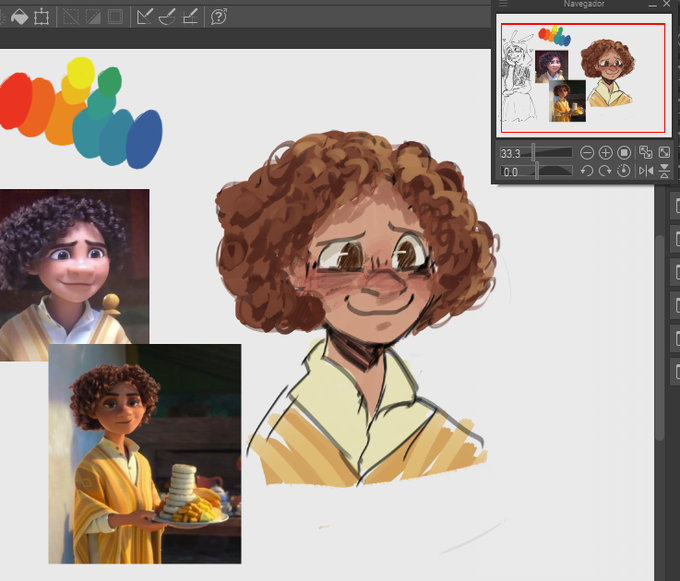Image resolution: width=680 pixels, height=581 pixels.
Task: Toggle Show border of selected area
Action: click(115, 17)
